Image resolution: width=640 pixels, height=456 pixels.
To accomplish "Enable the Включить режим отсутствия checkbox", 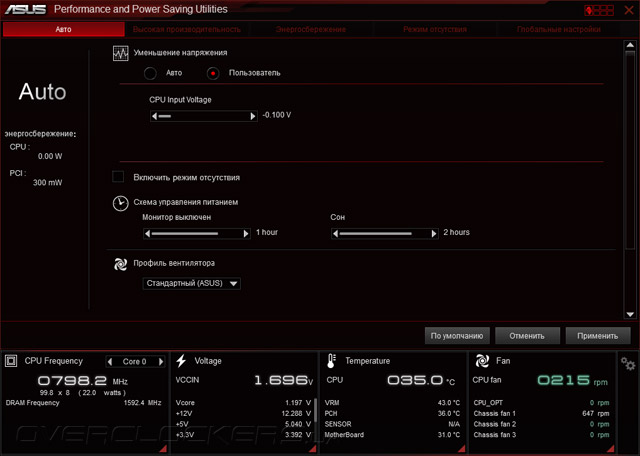I will (x=118, y=177).
